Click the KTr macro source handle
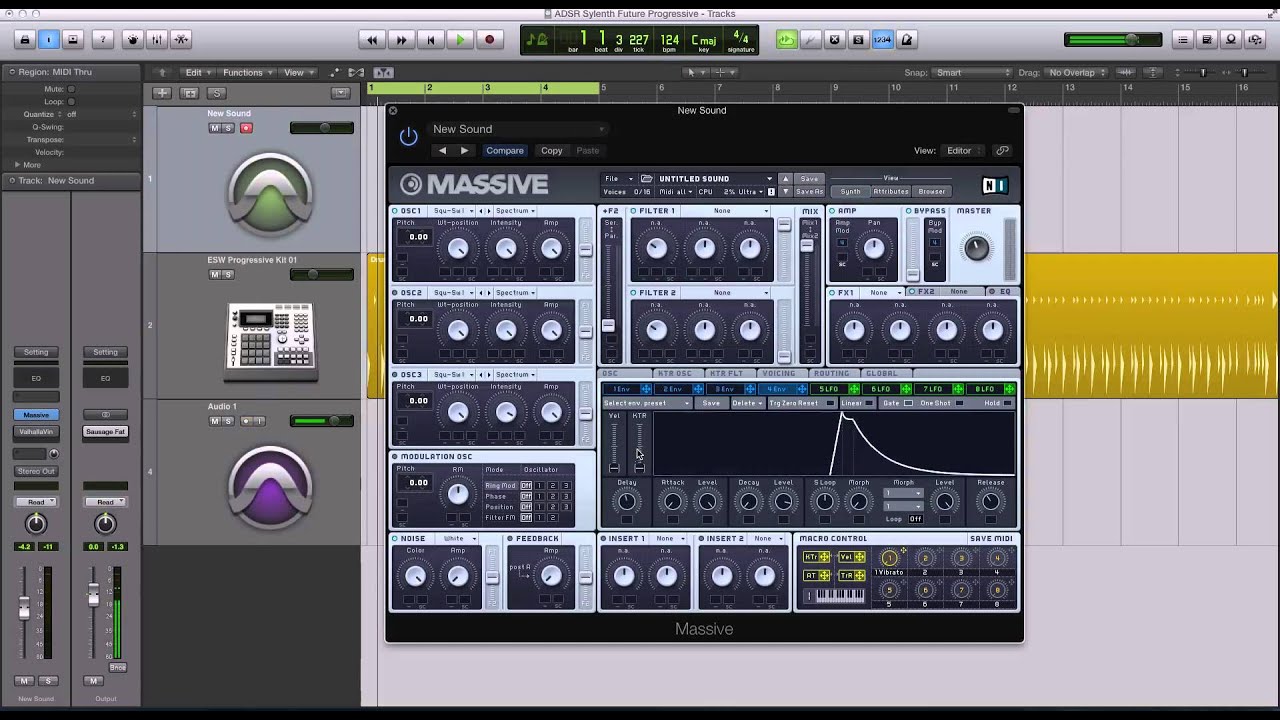Image resolution: width=1280 pixels, height=720 pixels. click(x=817, y=557)
